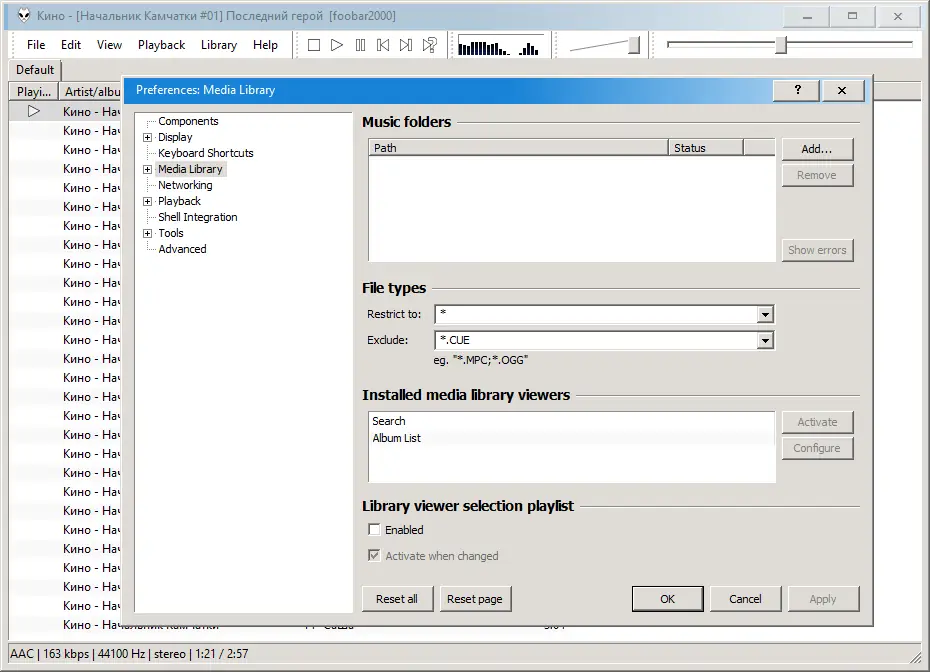930x672 pixels.
Task: Select Shell Integration in tree
Action: [x=198, y=217]
